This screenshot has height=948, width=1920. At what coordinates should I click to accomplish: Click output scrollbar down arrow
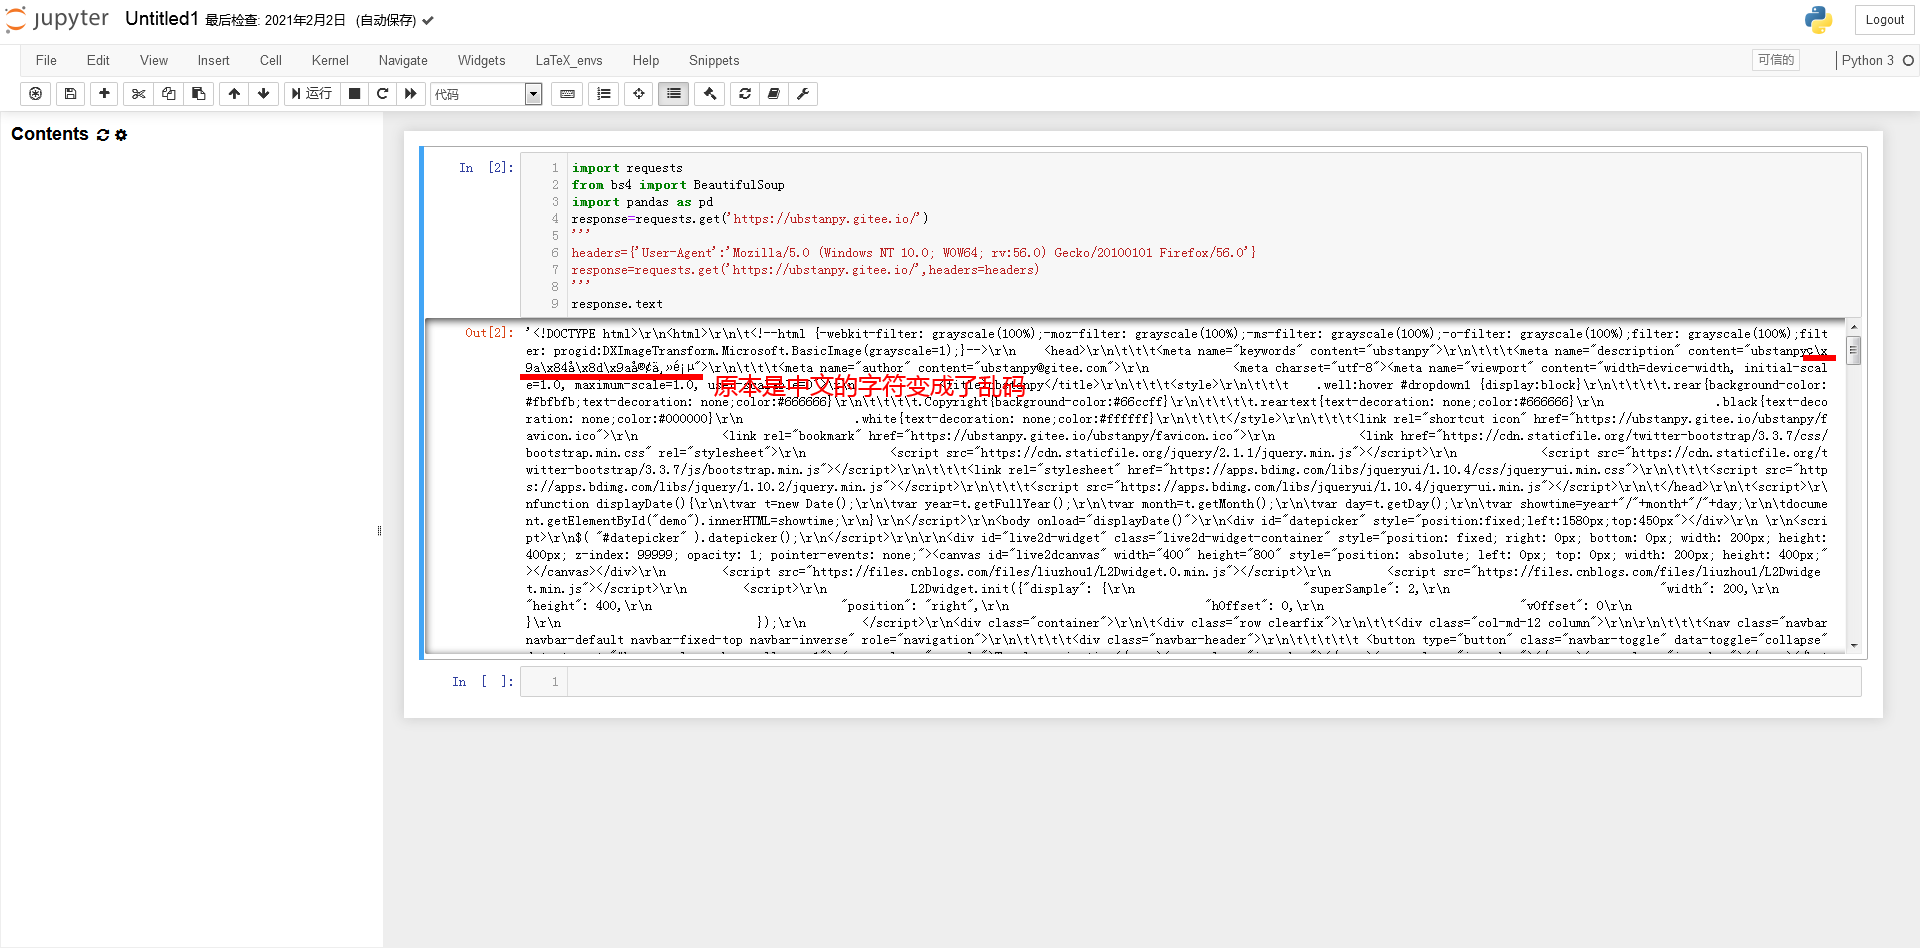coord(1854,646)
